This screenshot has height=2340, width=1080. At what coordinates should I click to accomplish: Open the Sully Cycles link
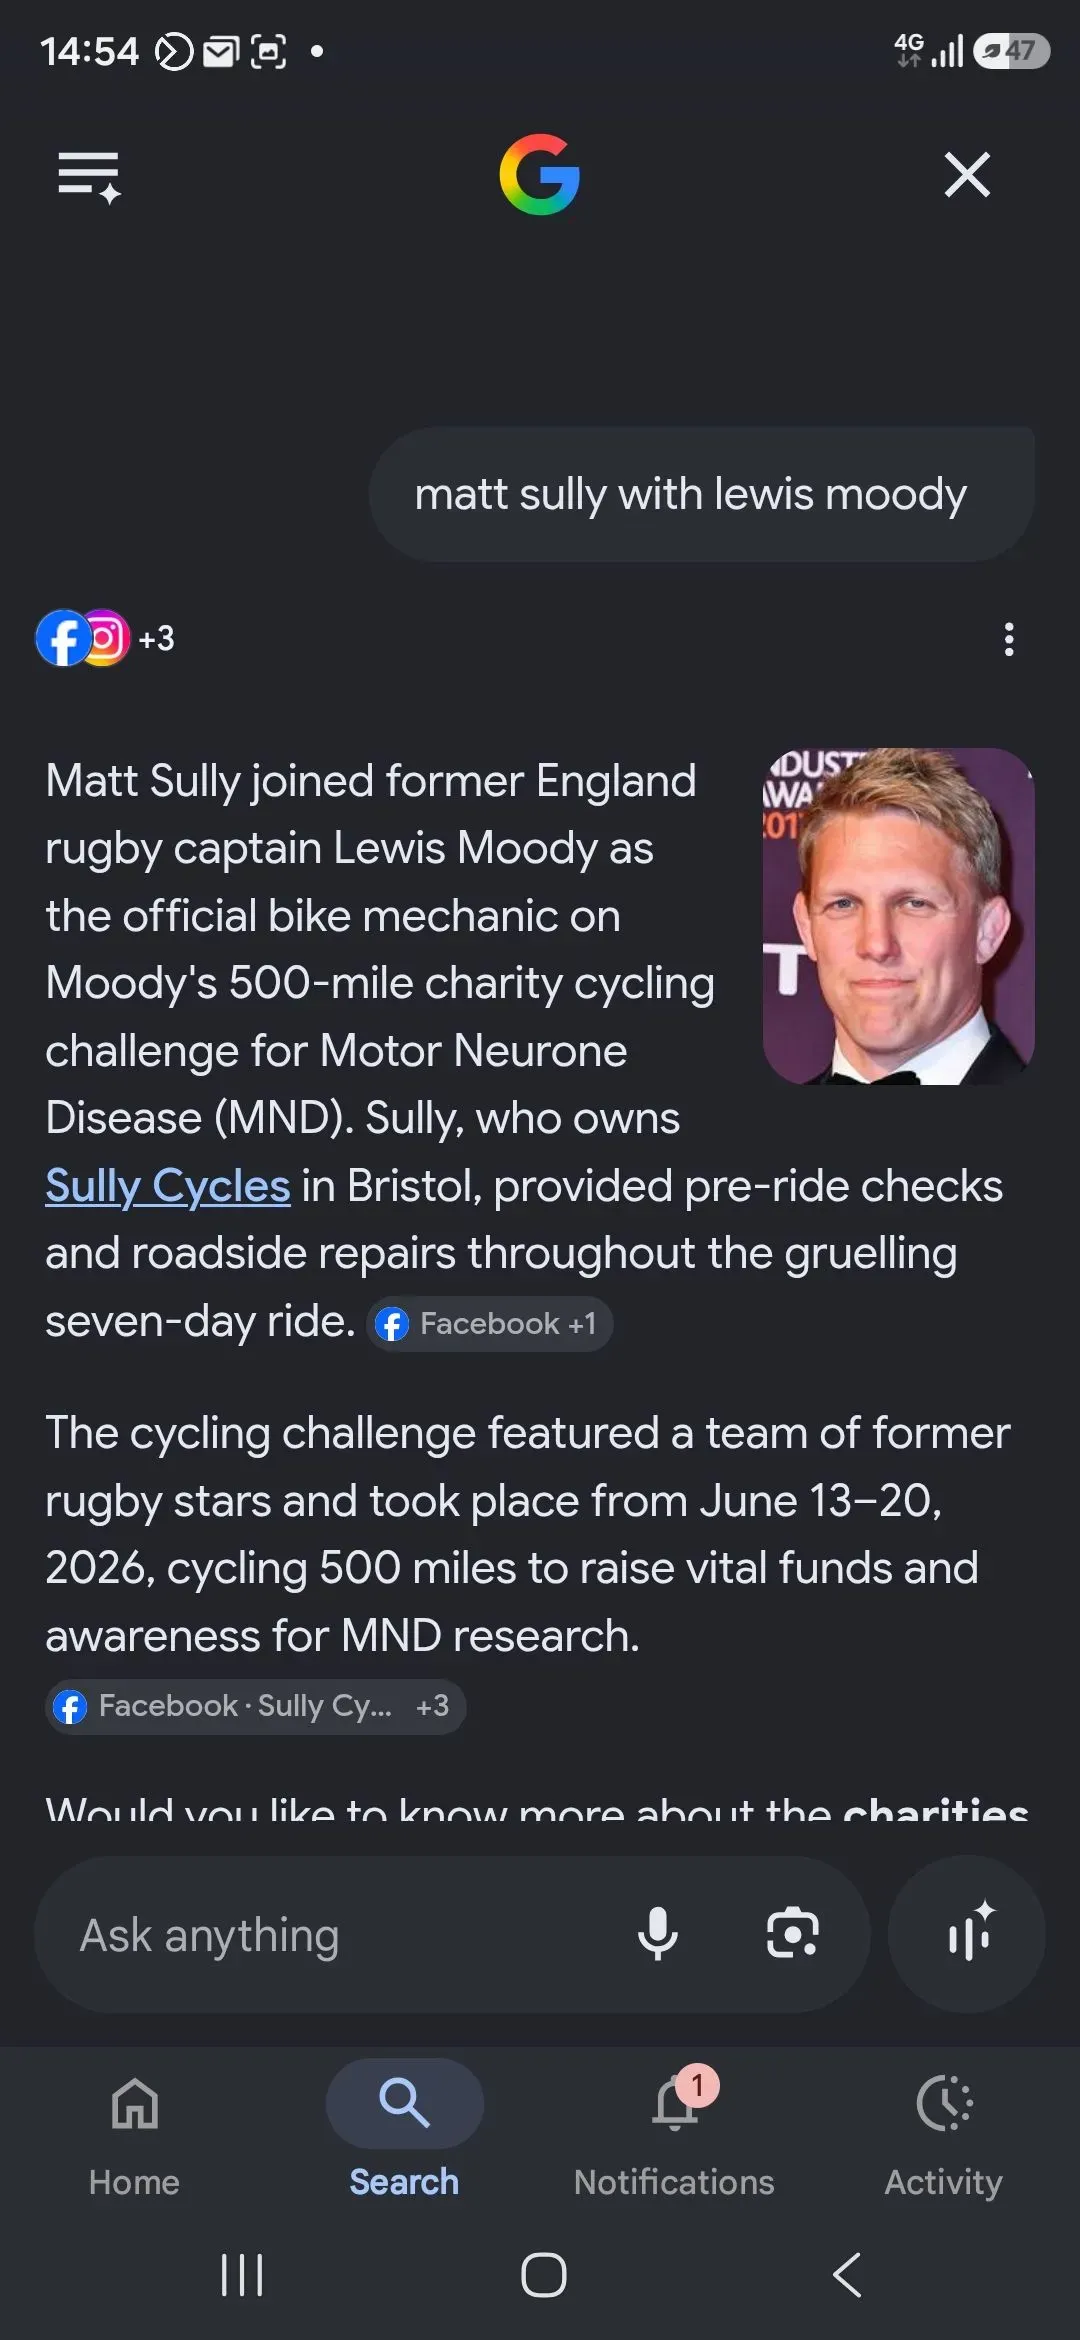pyautogui.click(x=168, y=1186)
